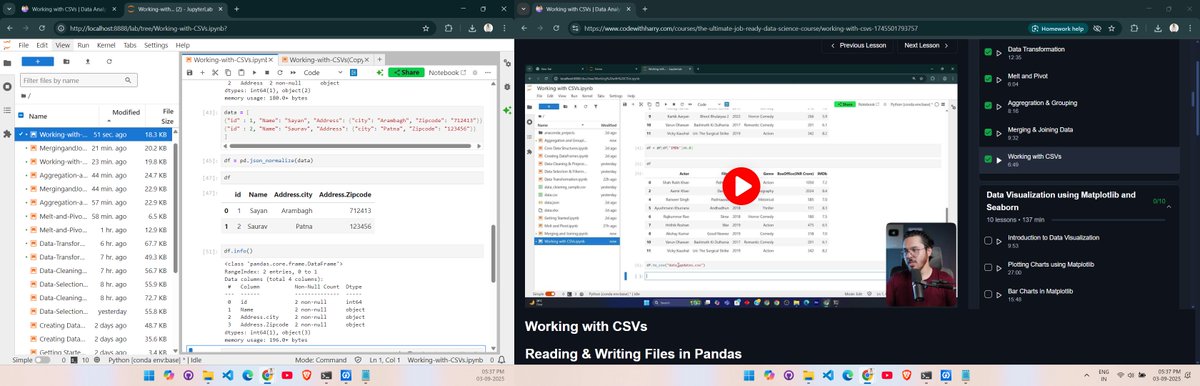The image size is (1200, 386).
Task: Click the green Share button
Action: tap(405, 73)
